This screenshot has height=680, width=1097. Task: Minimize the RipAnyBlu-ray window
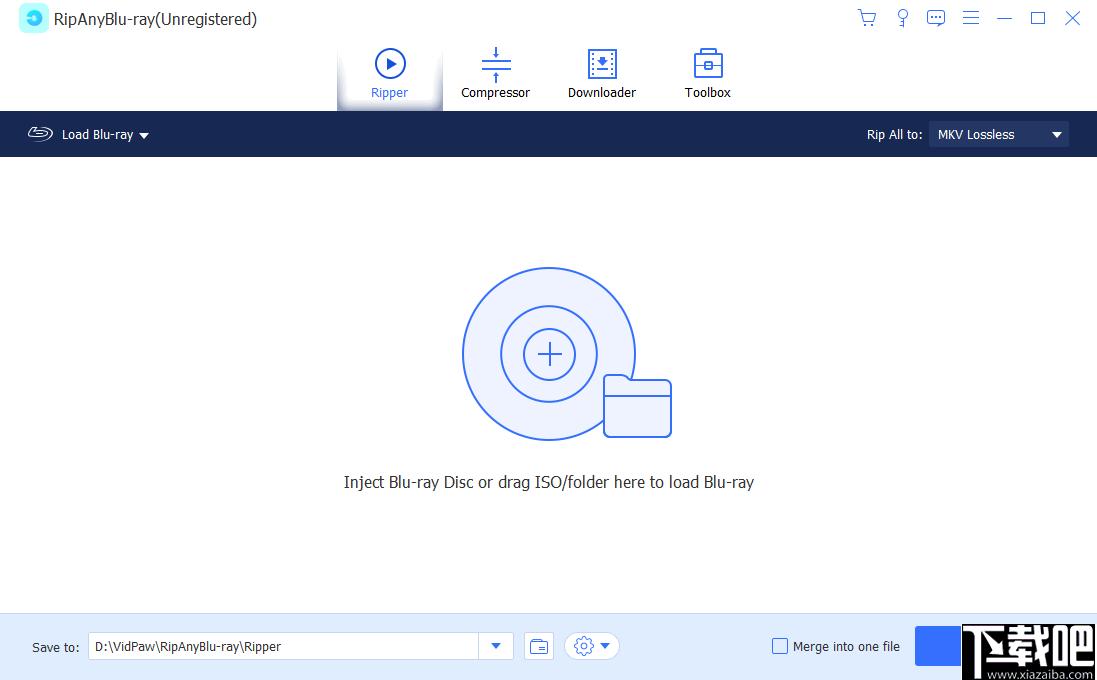pos(1005,18)
